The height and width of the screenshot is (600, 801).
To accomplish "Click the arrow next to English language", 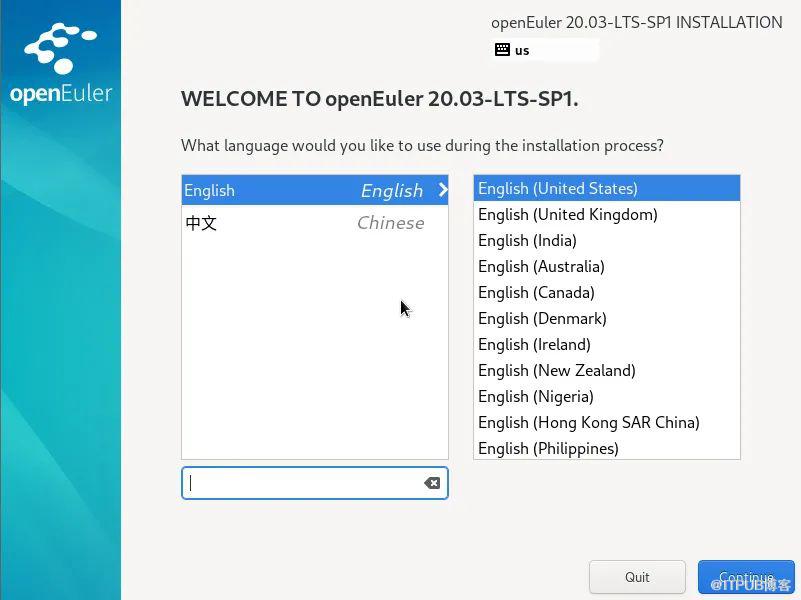I will [x=442, y=190].
